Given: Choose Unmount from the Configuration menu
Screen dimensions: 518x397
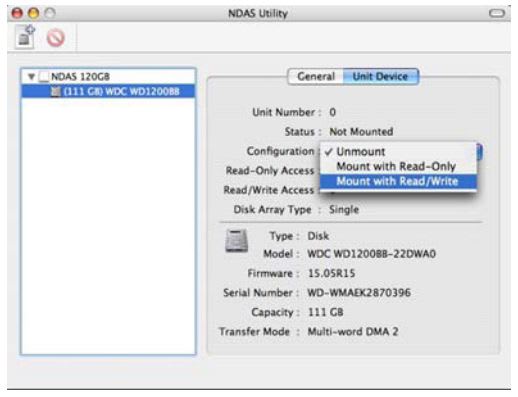Looking at the screenshot, I should pyautogui.click(x=398, y=152).
